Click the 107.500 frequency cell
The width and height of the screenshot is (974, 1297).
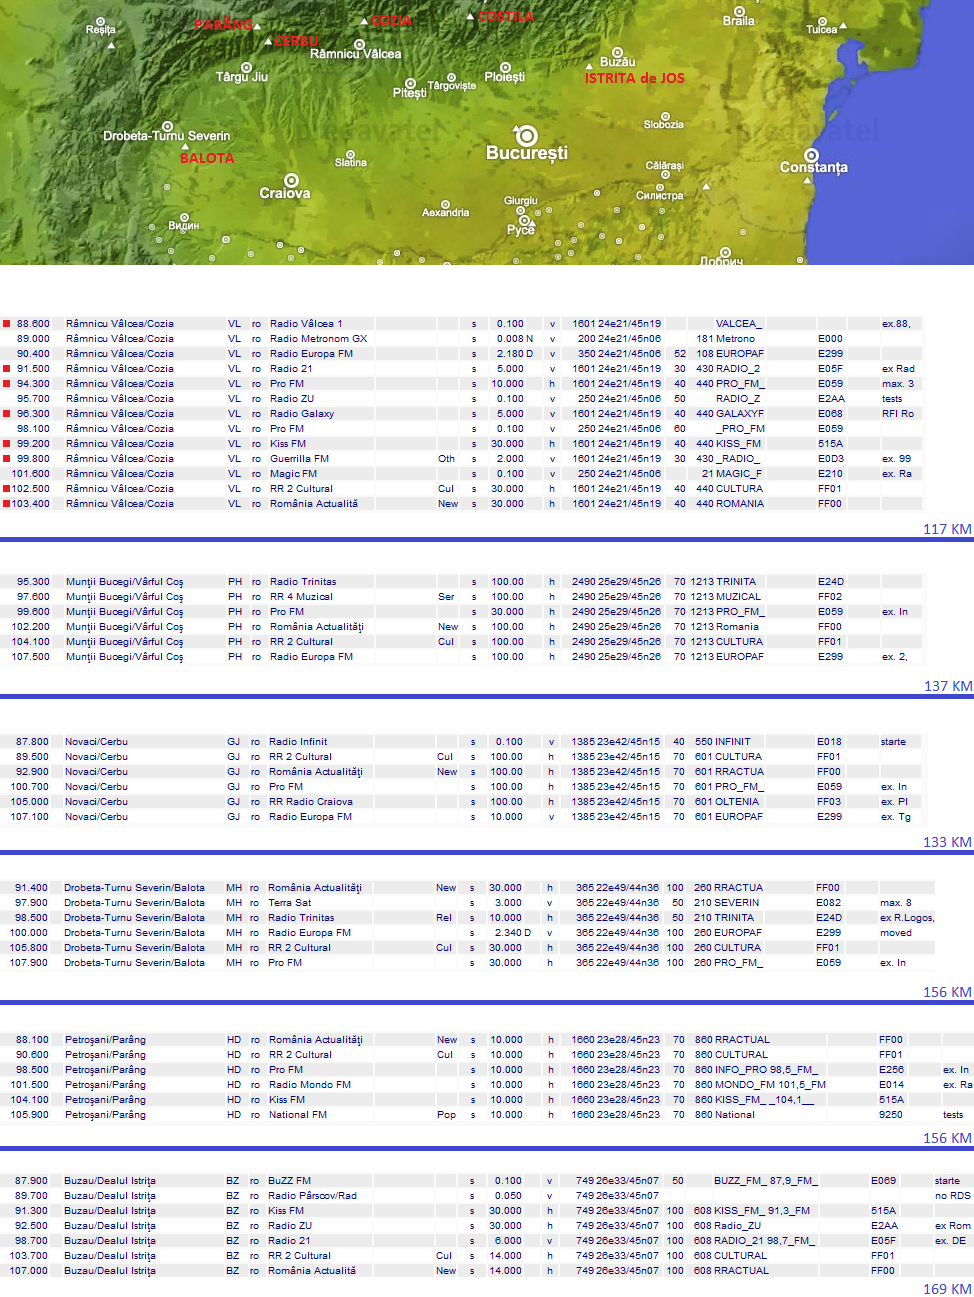coord(30,657)
